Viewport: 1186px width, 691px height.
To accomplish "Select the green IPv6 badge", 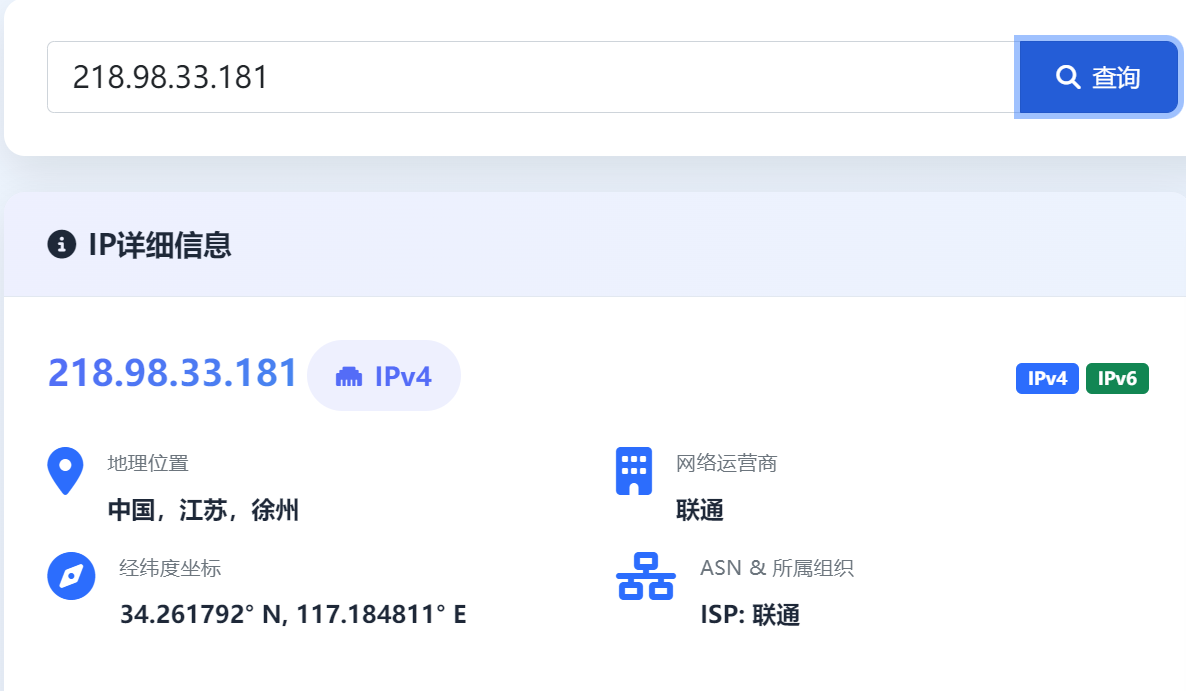I will coord(1117,378).
